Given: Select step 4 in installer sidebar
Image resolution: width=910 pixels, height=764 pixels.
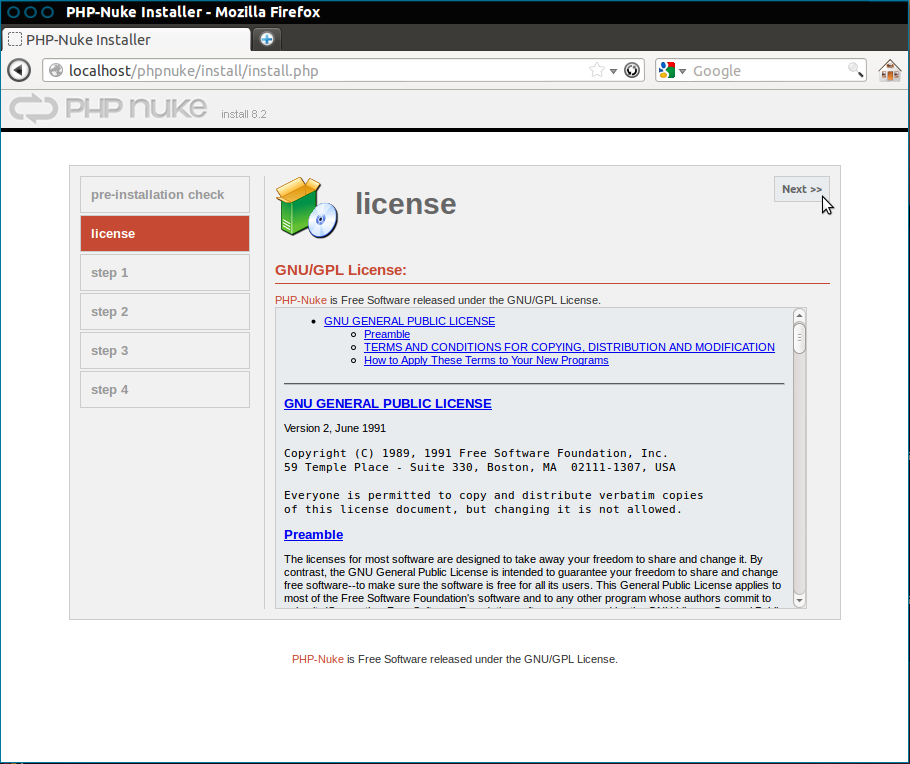Looking at the screenshot, I should [x=165, y=390].
